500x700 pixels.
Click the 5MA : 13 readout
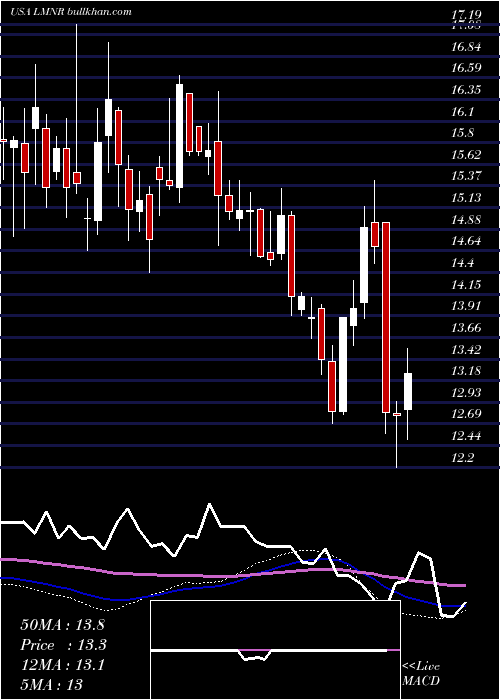click(x=51, y=684)
